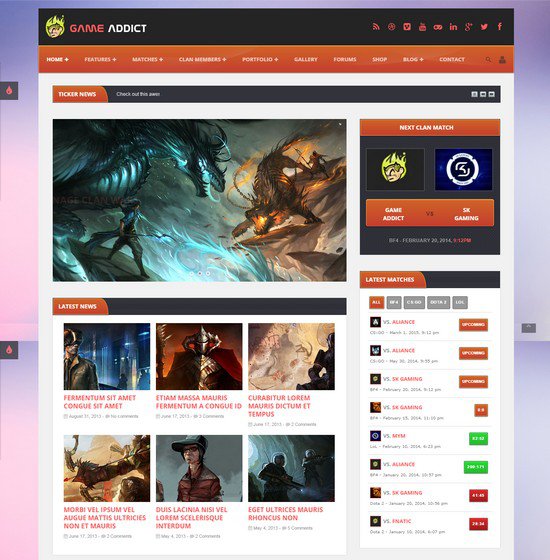This screenshot has height=560, width=550.
Task: Click the user account icon in navbar
Action: click(x=502, y=60)
